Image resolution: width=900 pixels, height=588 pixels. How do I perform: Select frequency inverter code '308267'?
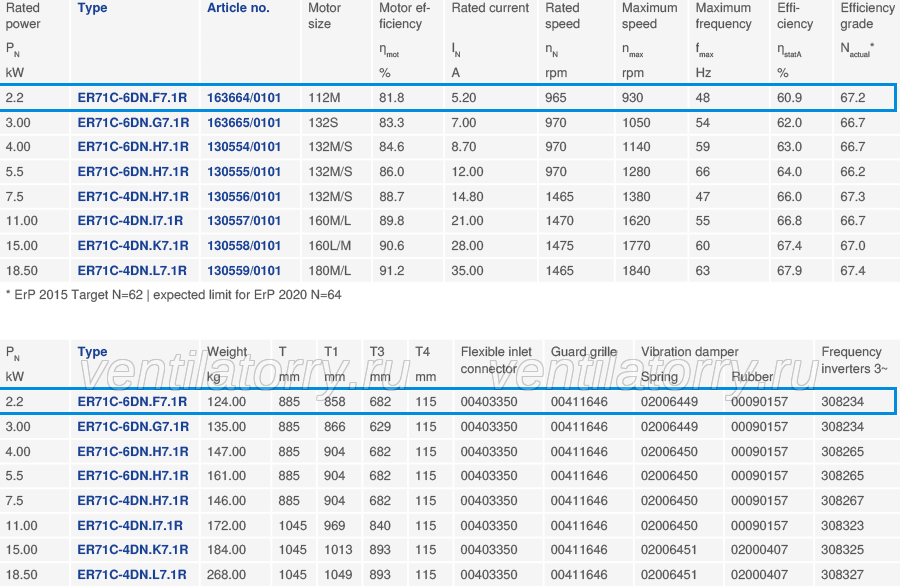[842, 501]
